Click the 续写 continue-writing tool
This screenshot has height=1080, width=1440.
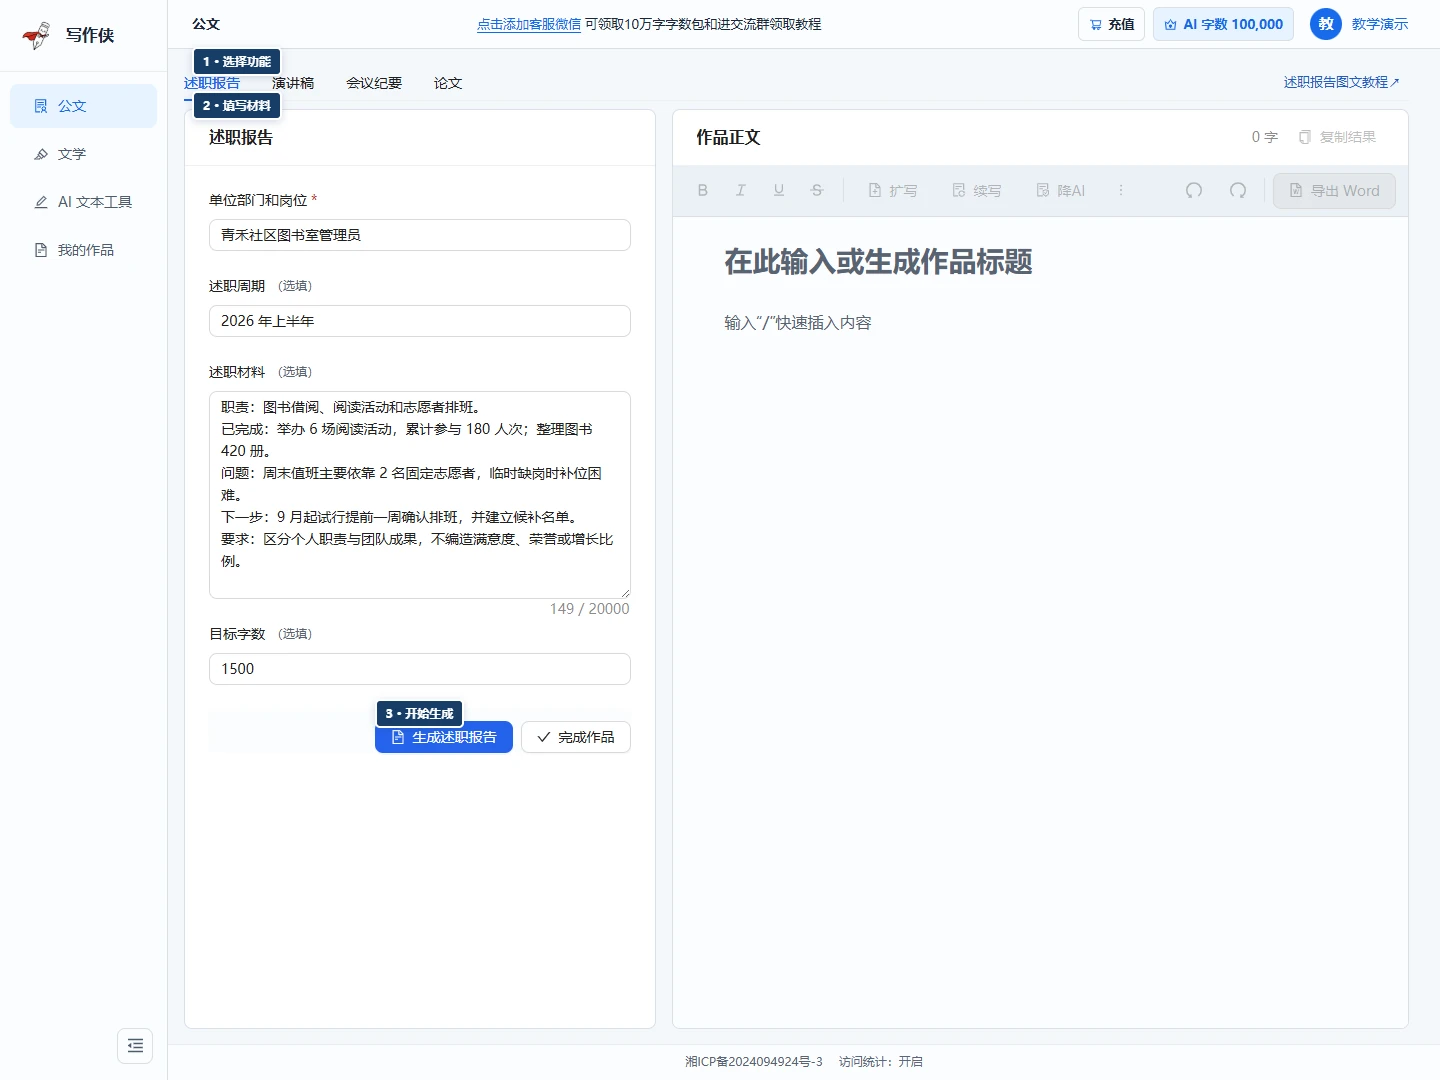pos(976,190)
